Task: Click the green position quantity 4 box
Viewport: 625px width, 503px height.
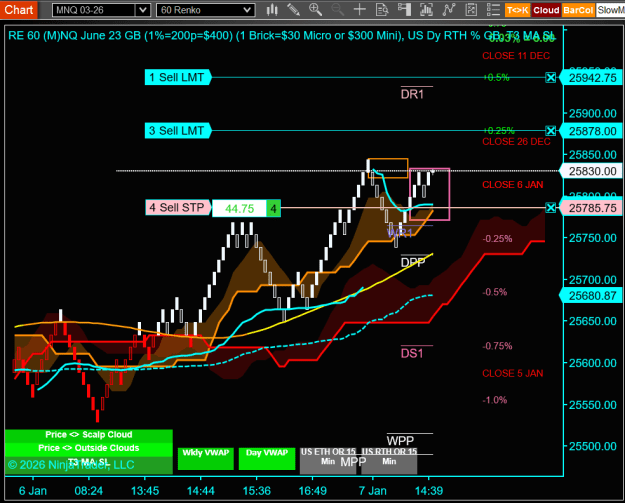Action: point(273,208)
